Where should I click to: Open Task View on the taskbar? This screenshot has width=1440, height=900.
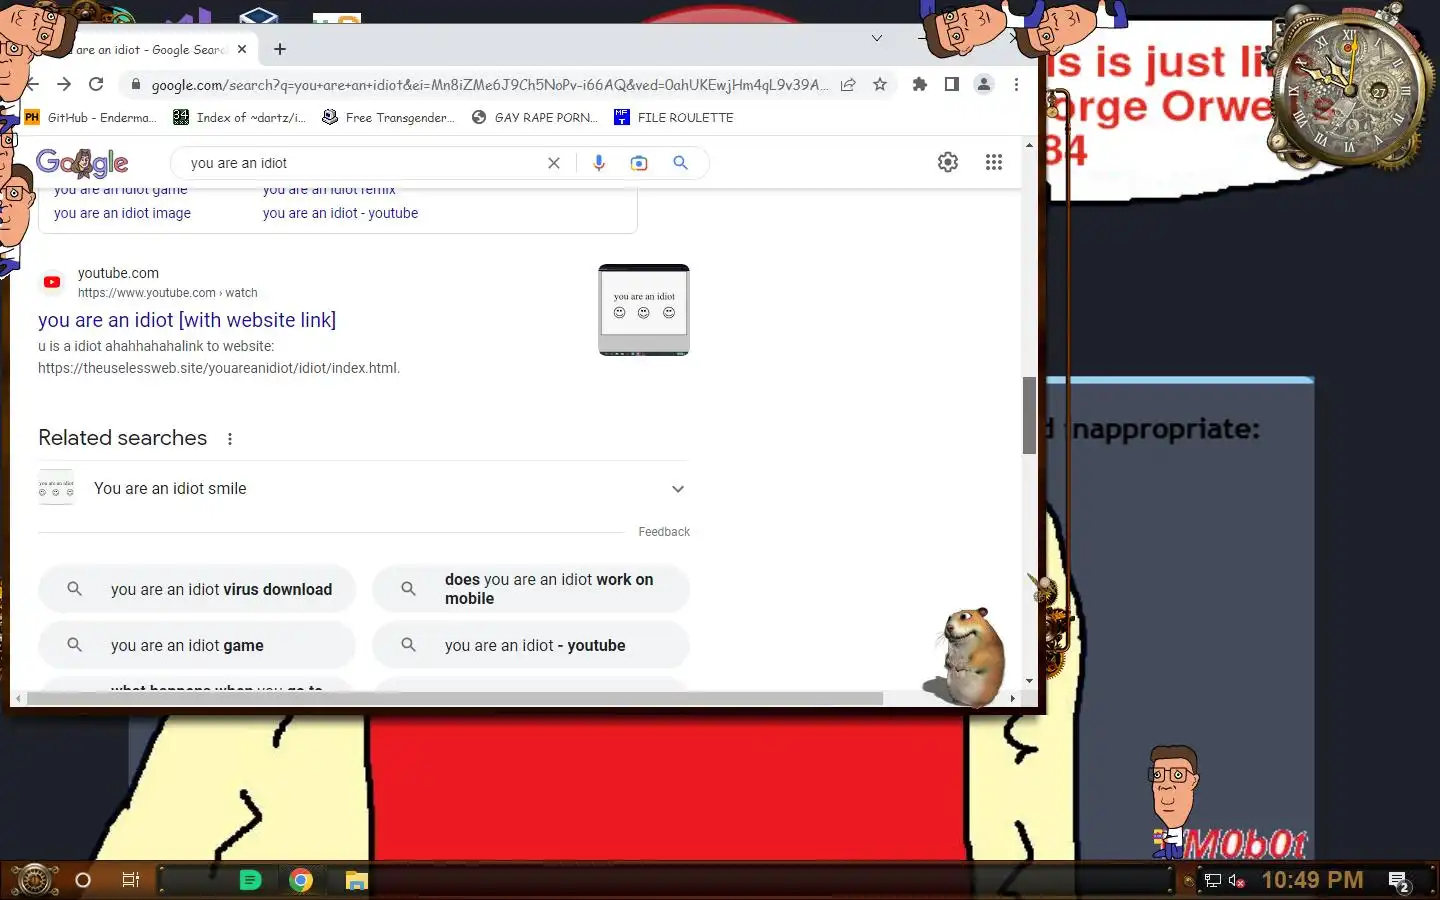pos(130,880)
